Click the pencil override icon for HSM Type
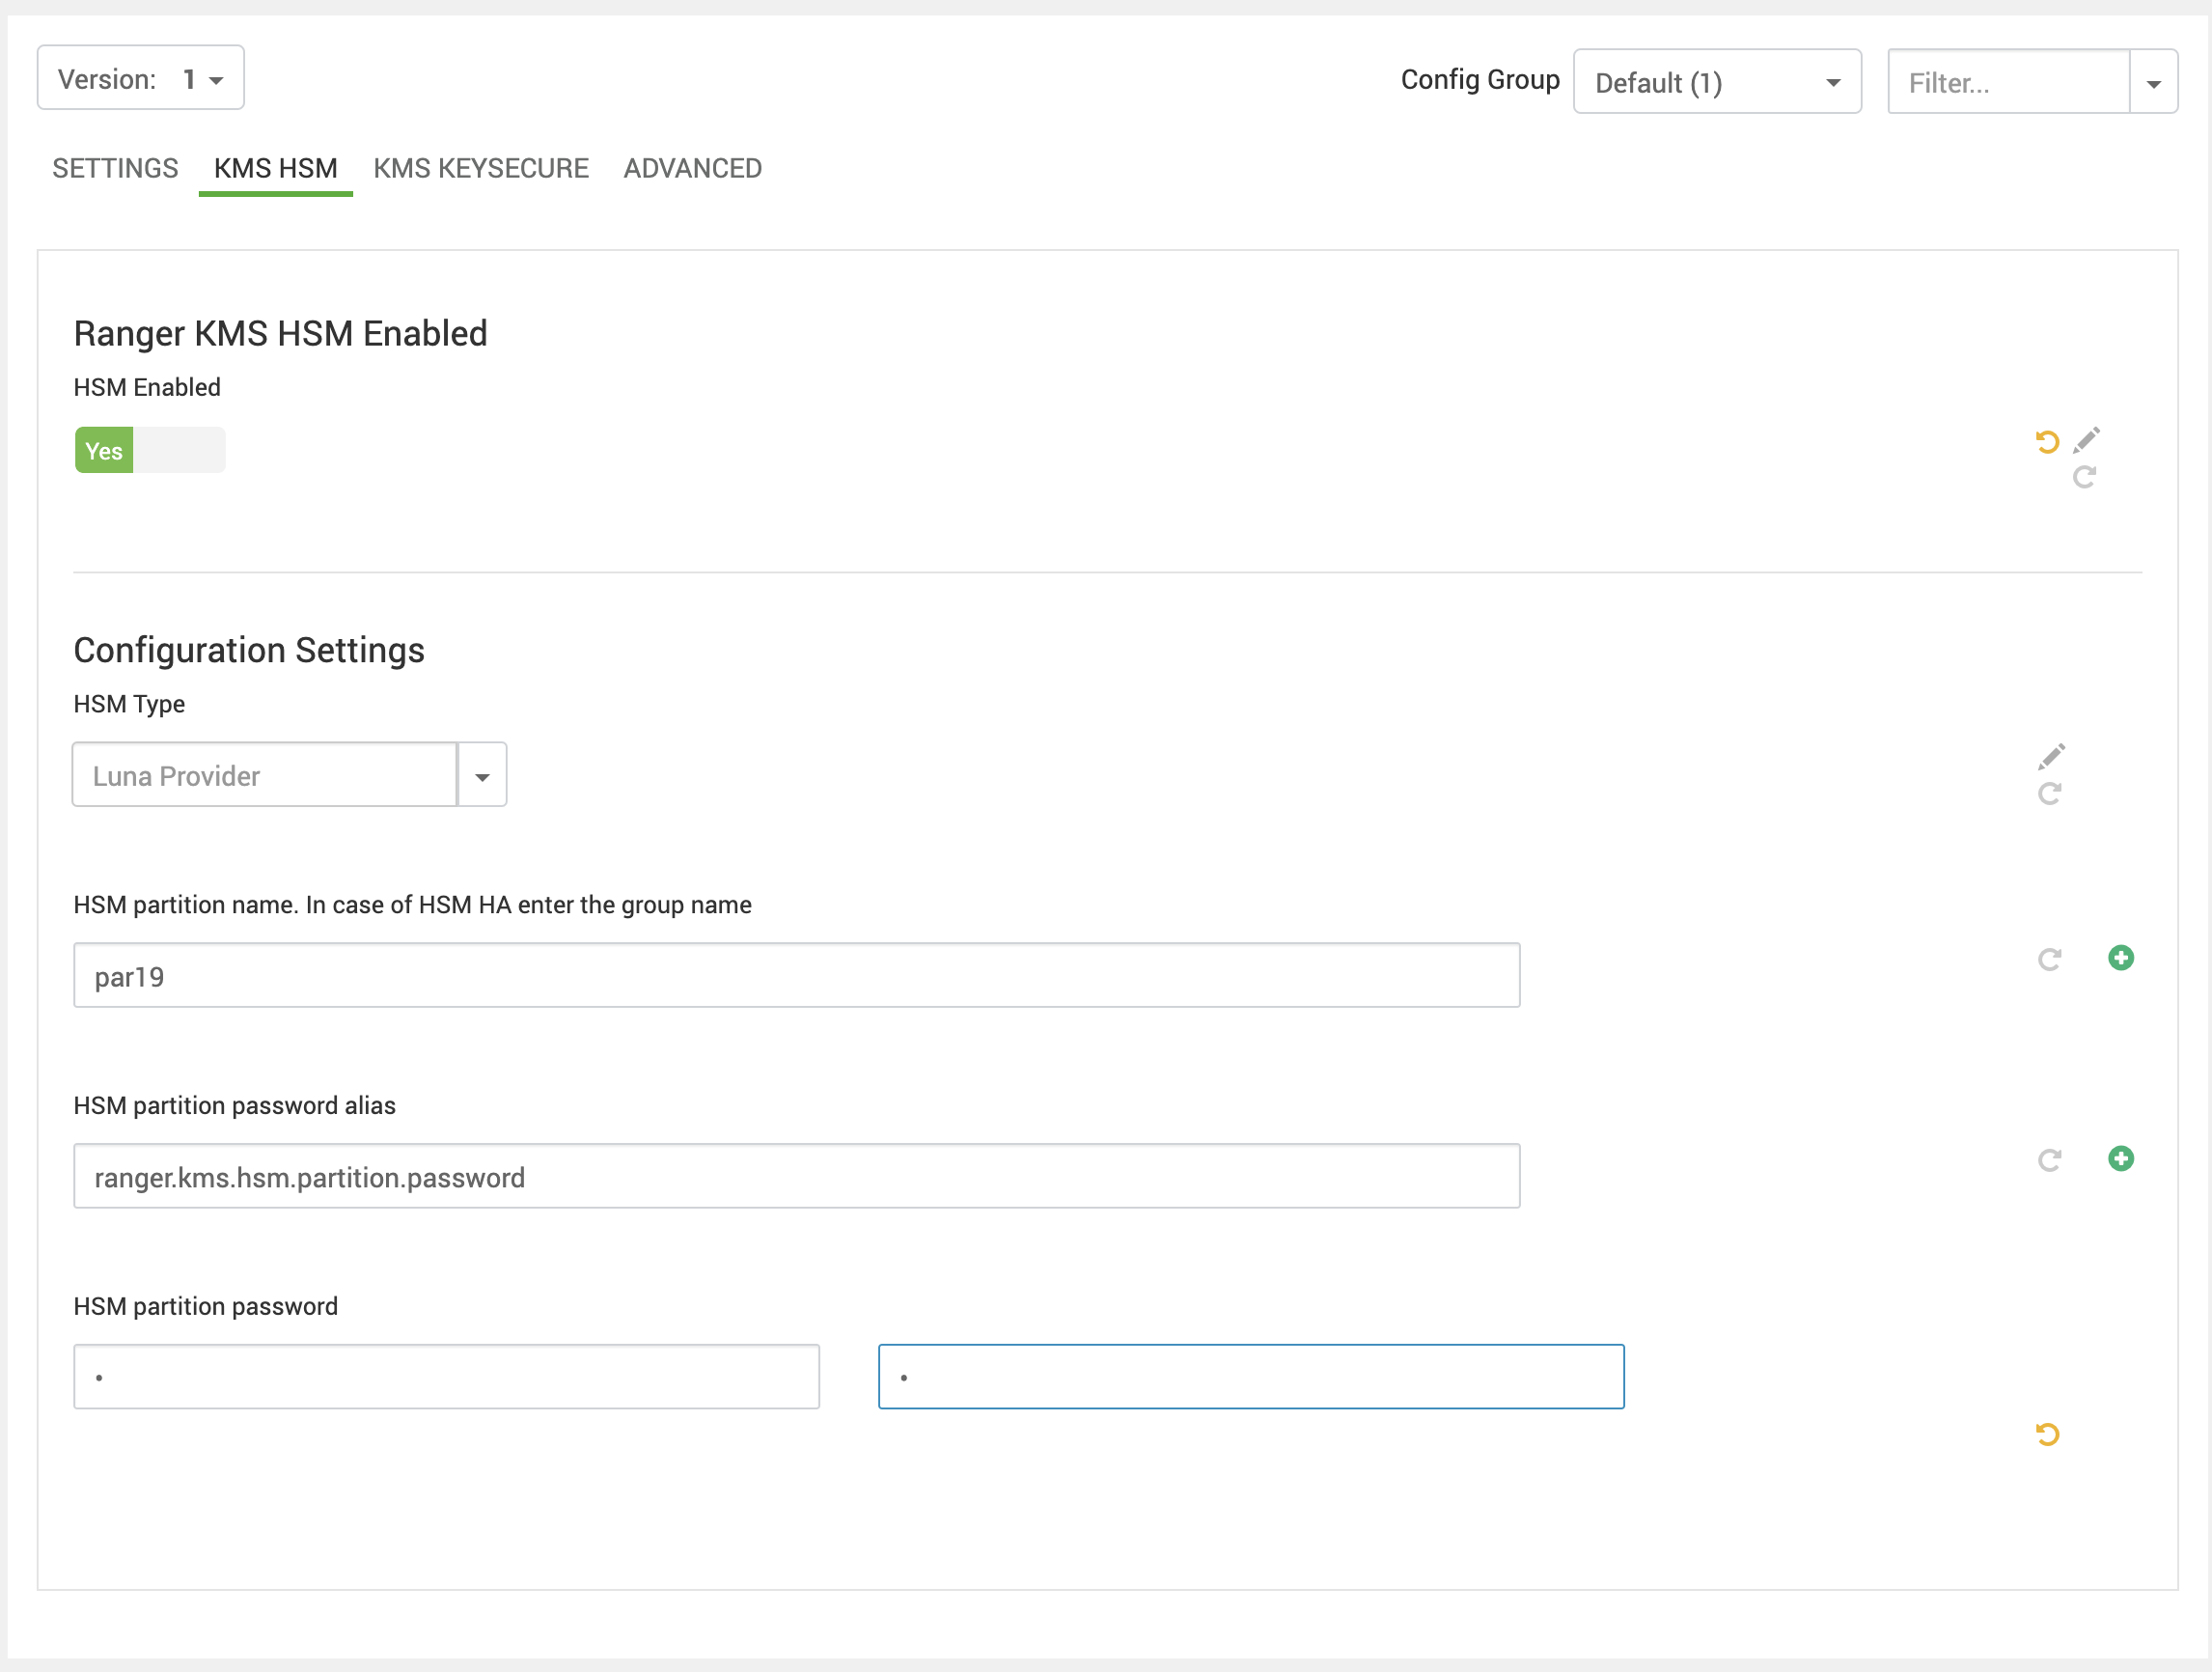 2052,756
